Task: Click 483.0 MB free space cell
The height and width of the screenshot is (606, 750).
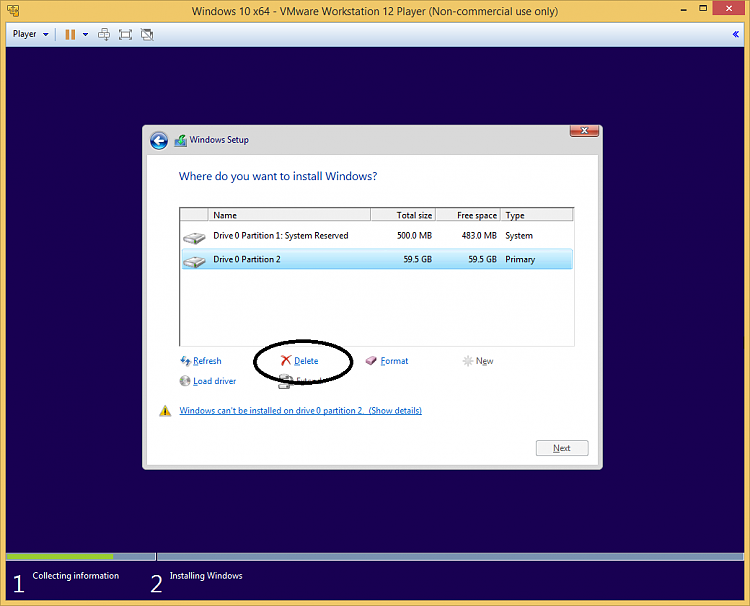Action: 479,236
